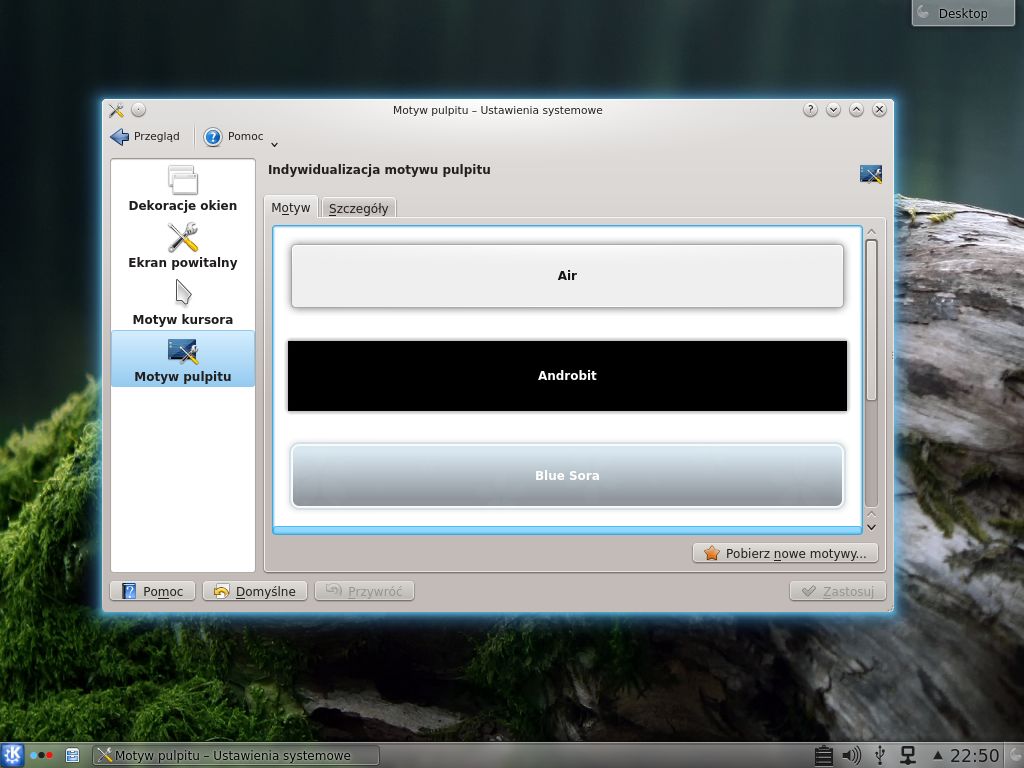This screenshot has height=768, width=1024.
Task: Select the Air desktop theme
Action: [x=567, y=276]
